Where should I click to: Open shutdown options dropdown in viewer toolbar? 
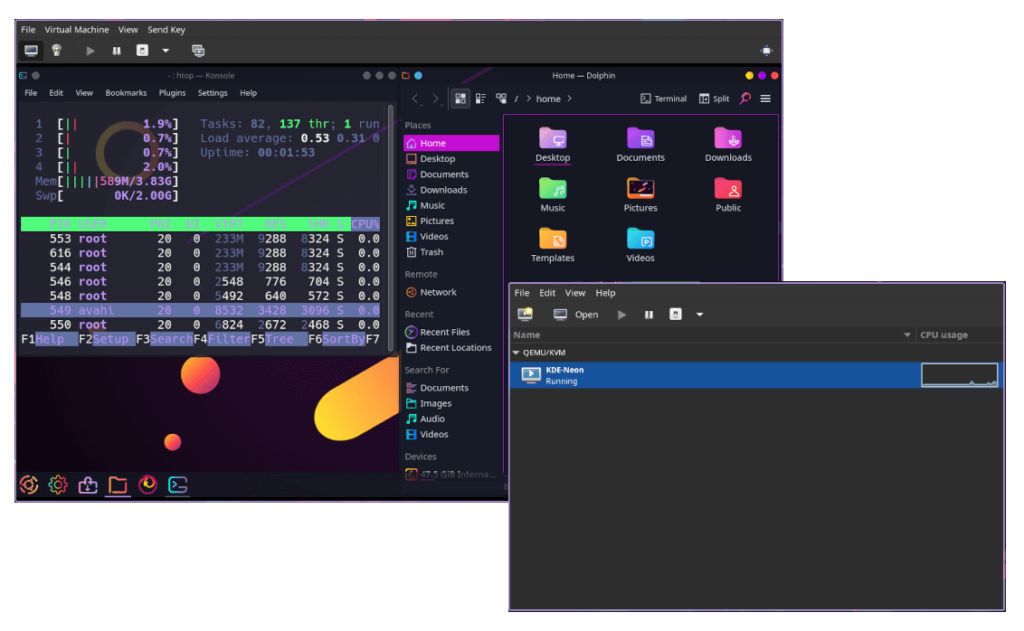pos(166,50)
